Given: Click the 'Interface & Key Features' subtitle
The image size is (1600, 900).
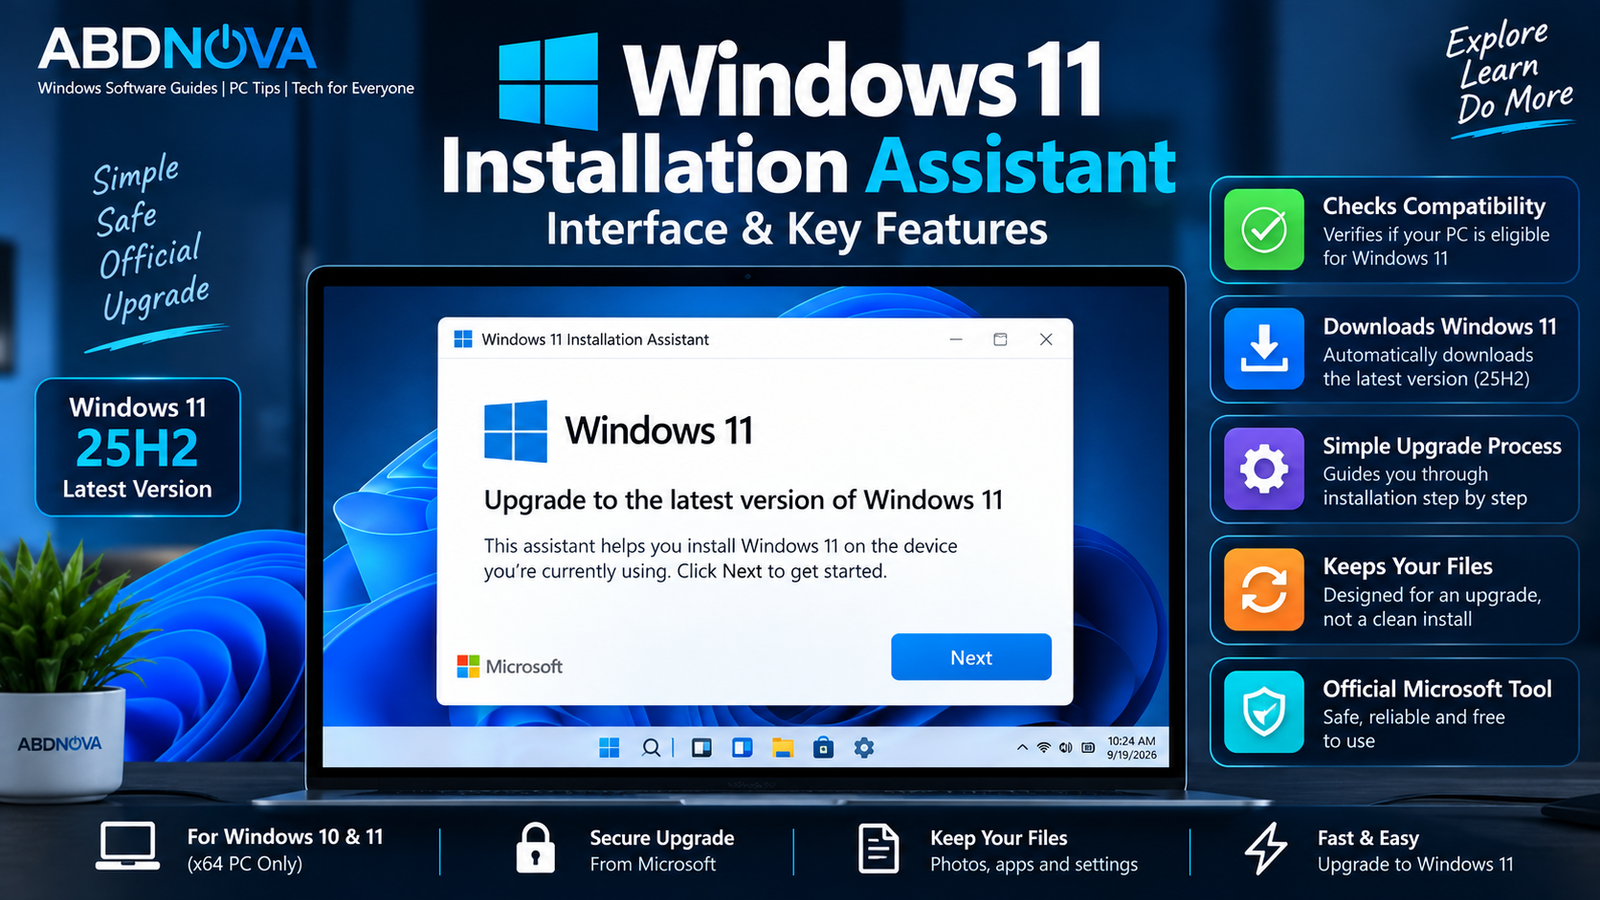Looking at the screenshot, I should pyautogui.click(x=797, y=229).
